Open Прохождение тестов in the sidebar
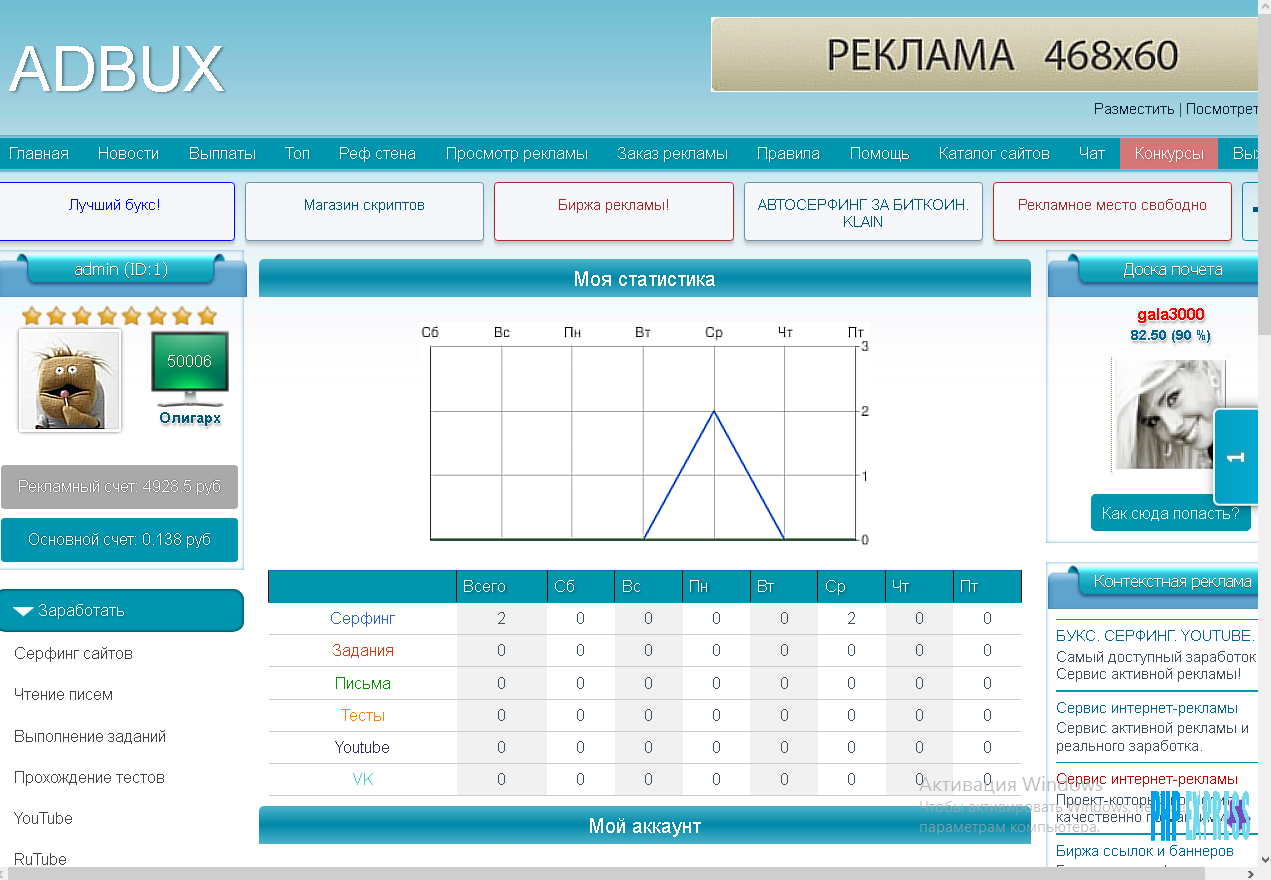This screenshot has height=880, width=1271. click(x=89, y=777)
